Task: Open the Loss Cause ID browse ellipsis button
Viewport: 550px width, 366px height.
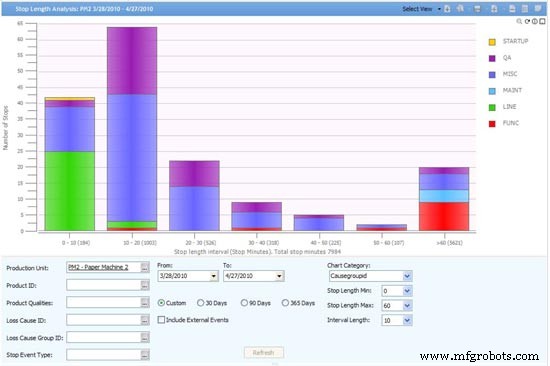Action: (145, 320)
